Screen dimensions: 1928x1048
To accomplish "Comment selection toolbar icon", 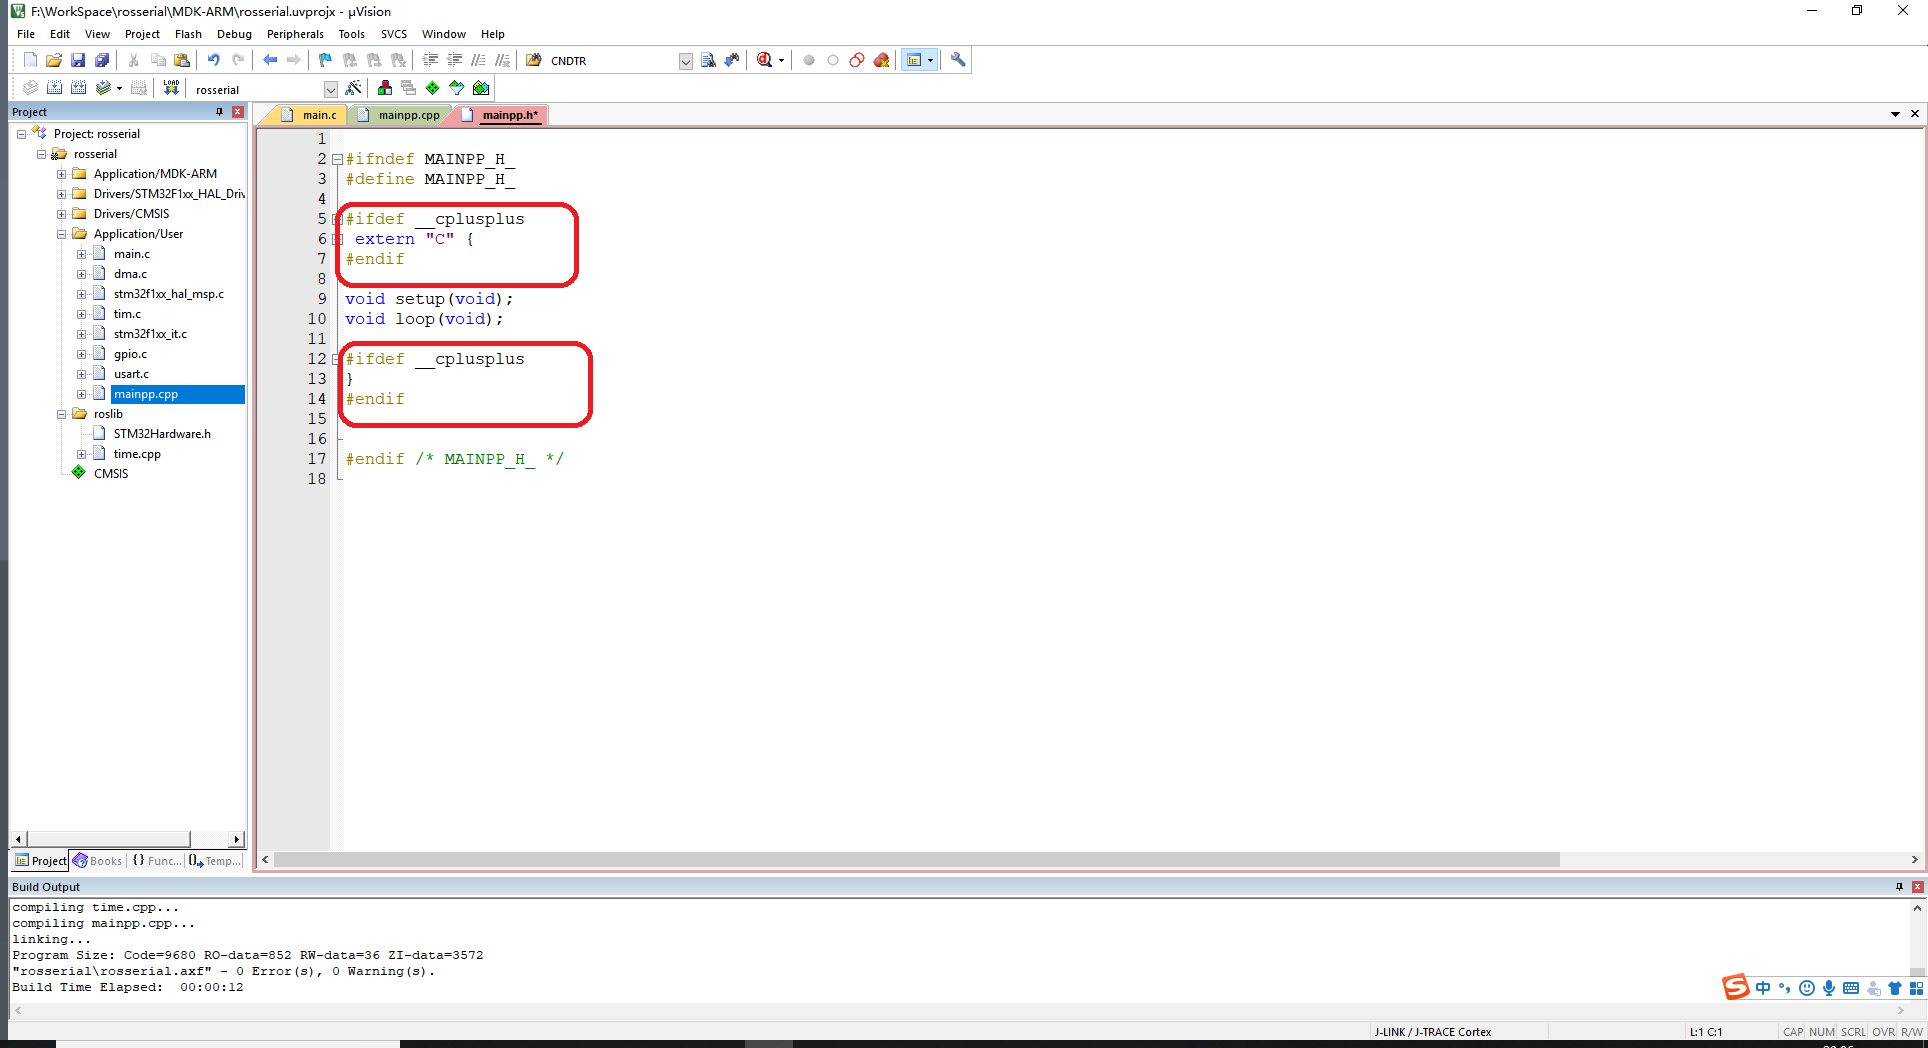I will (x=478, y=60).
